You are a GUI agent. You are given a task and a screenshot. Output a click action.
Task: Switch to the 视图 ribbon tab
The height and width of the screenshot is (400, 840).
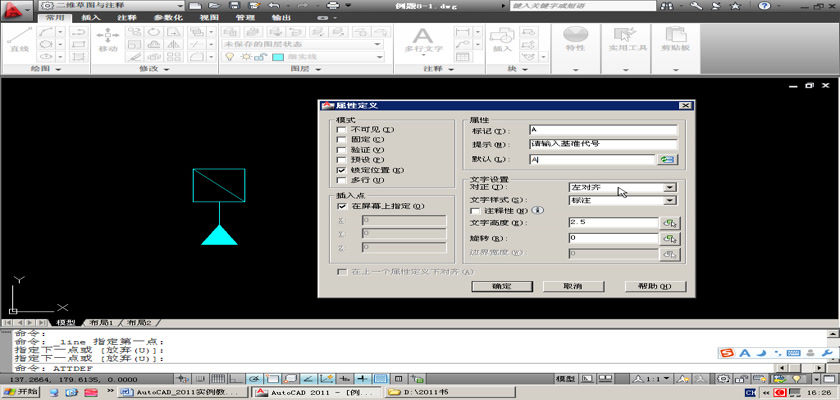pos(208,18)
